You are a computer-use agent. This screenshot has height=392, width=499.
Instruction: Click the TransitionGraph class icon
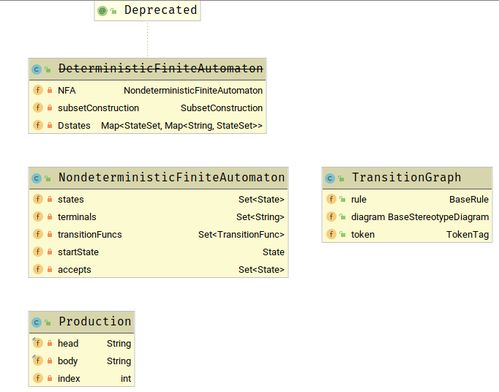point(330,178)
